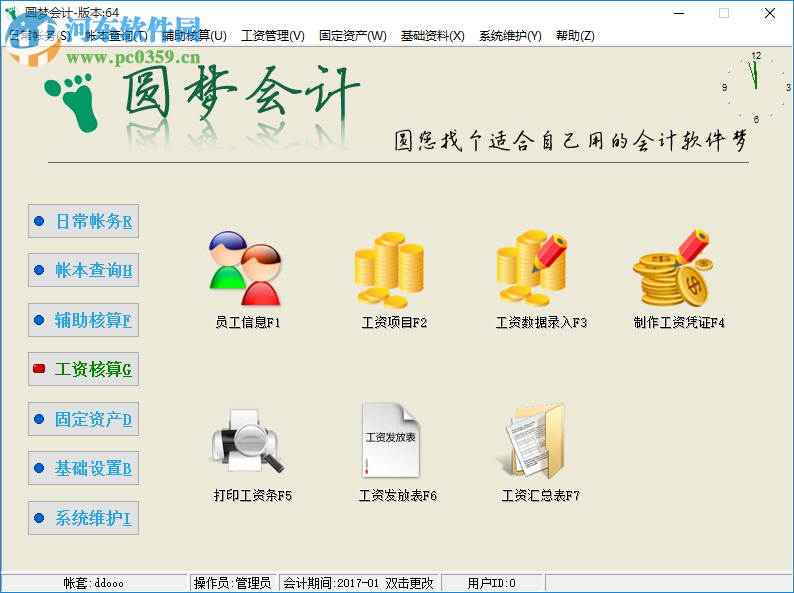
Task: Open the 系统维护(Y) menu
Action: coord(510,36)
